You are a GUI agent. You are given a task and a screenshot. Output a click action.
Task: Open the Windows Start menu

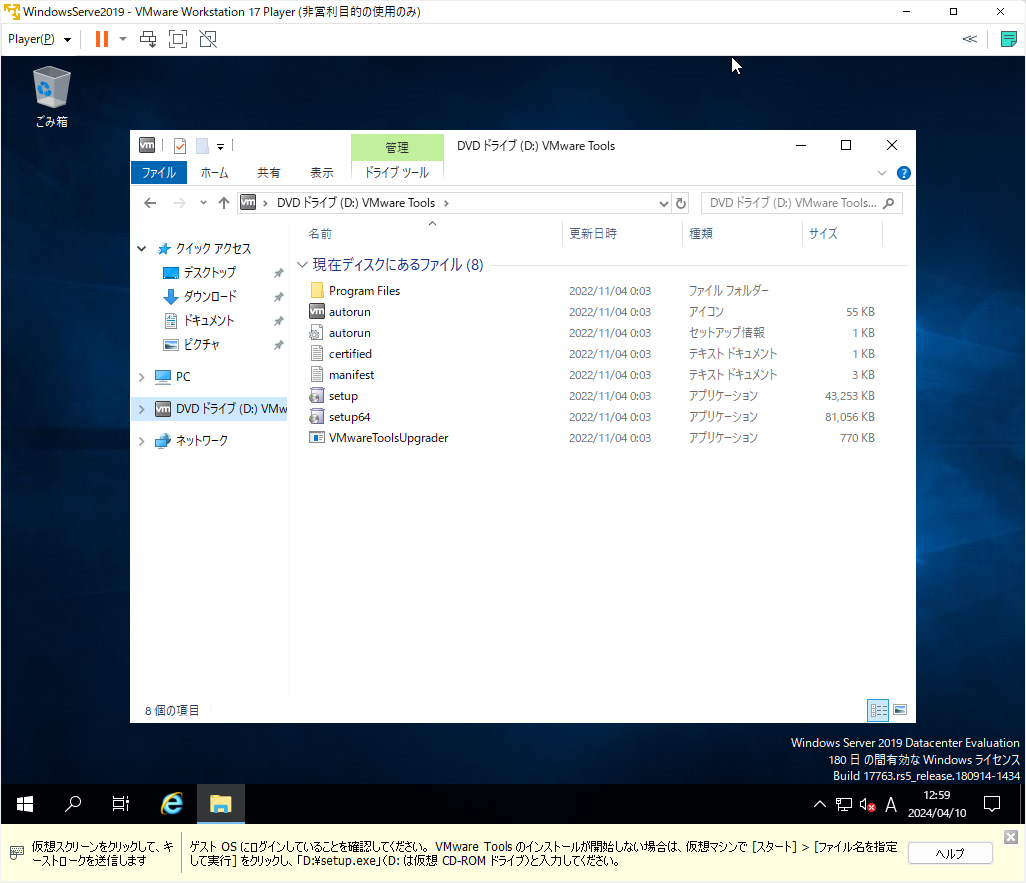tap(25, 804)
